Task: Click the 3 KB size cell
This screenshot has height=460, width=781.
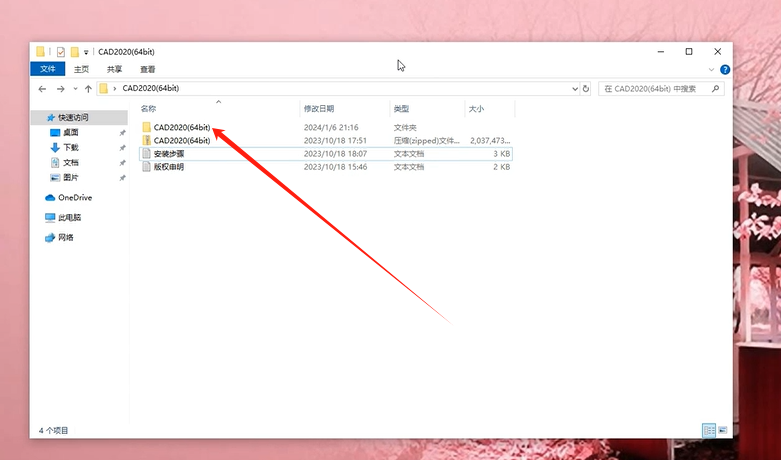Action: click(502, 154)
